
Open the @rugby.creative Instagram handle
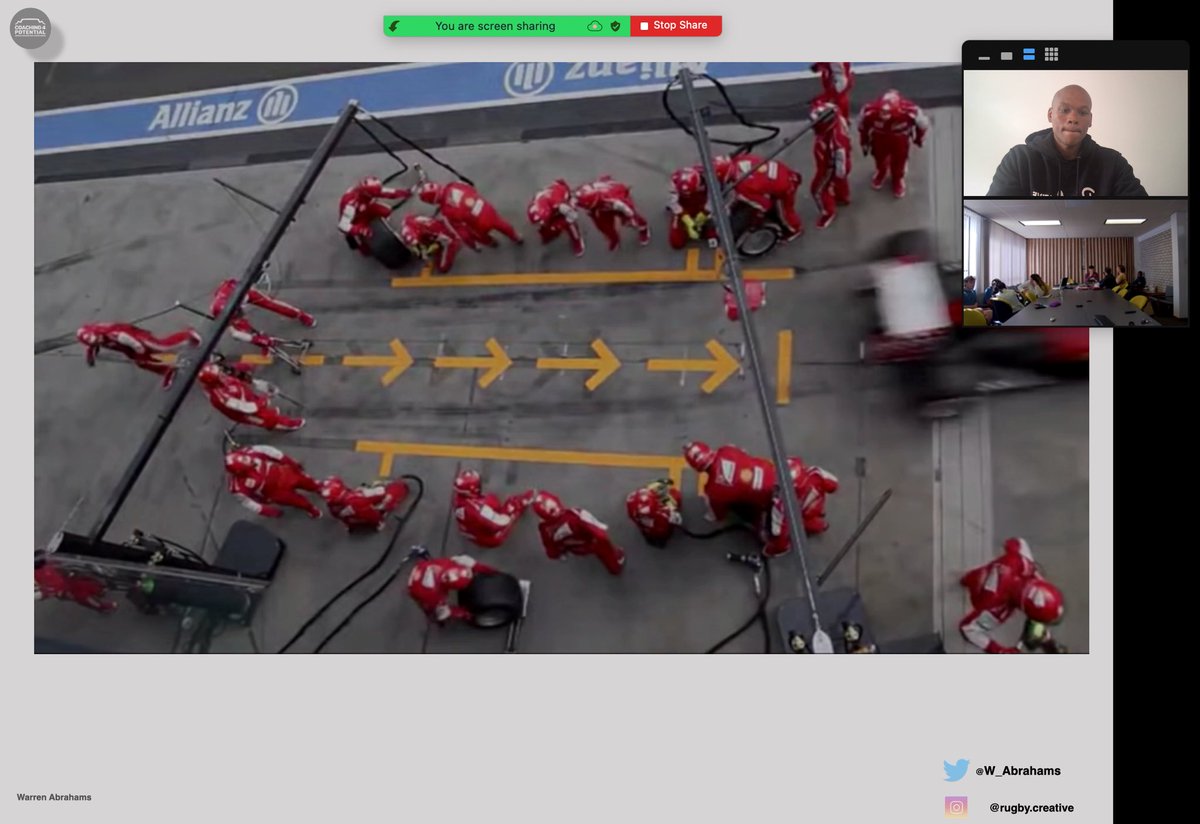[1032, 807]
